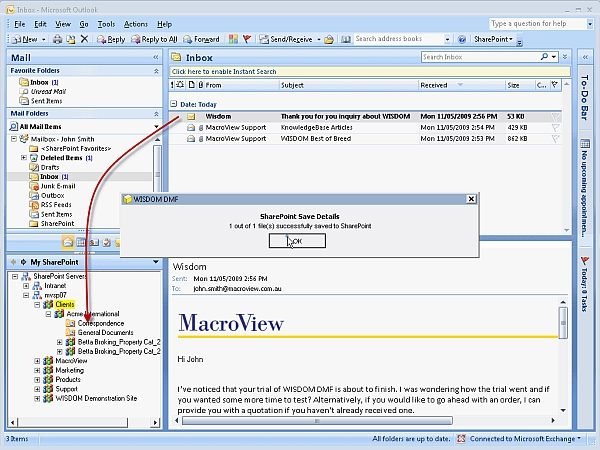Open the My SharePoint pane dropdown arrow

tap(156, 262)
